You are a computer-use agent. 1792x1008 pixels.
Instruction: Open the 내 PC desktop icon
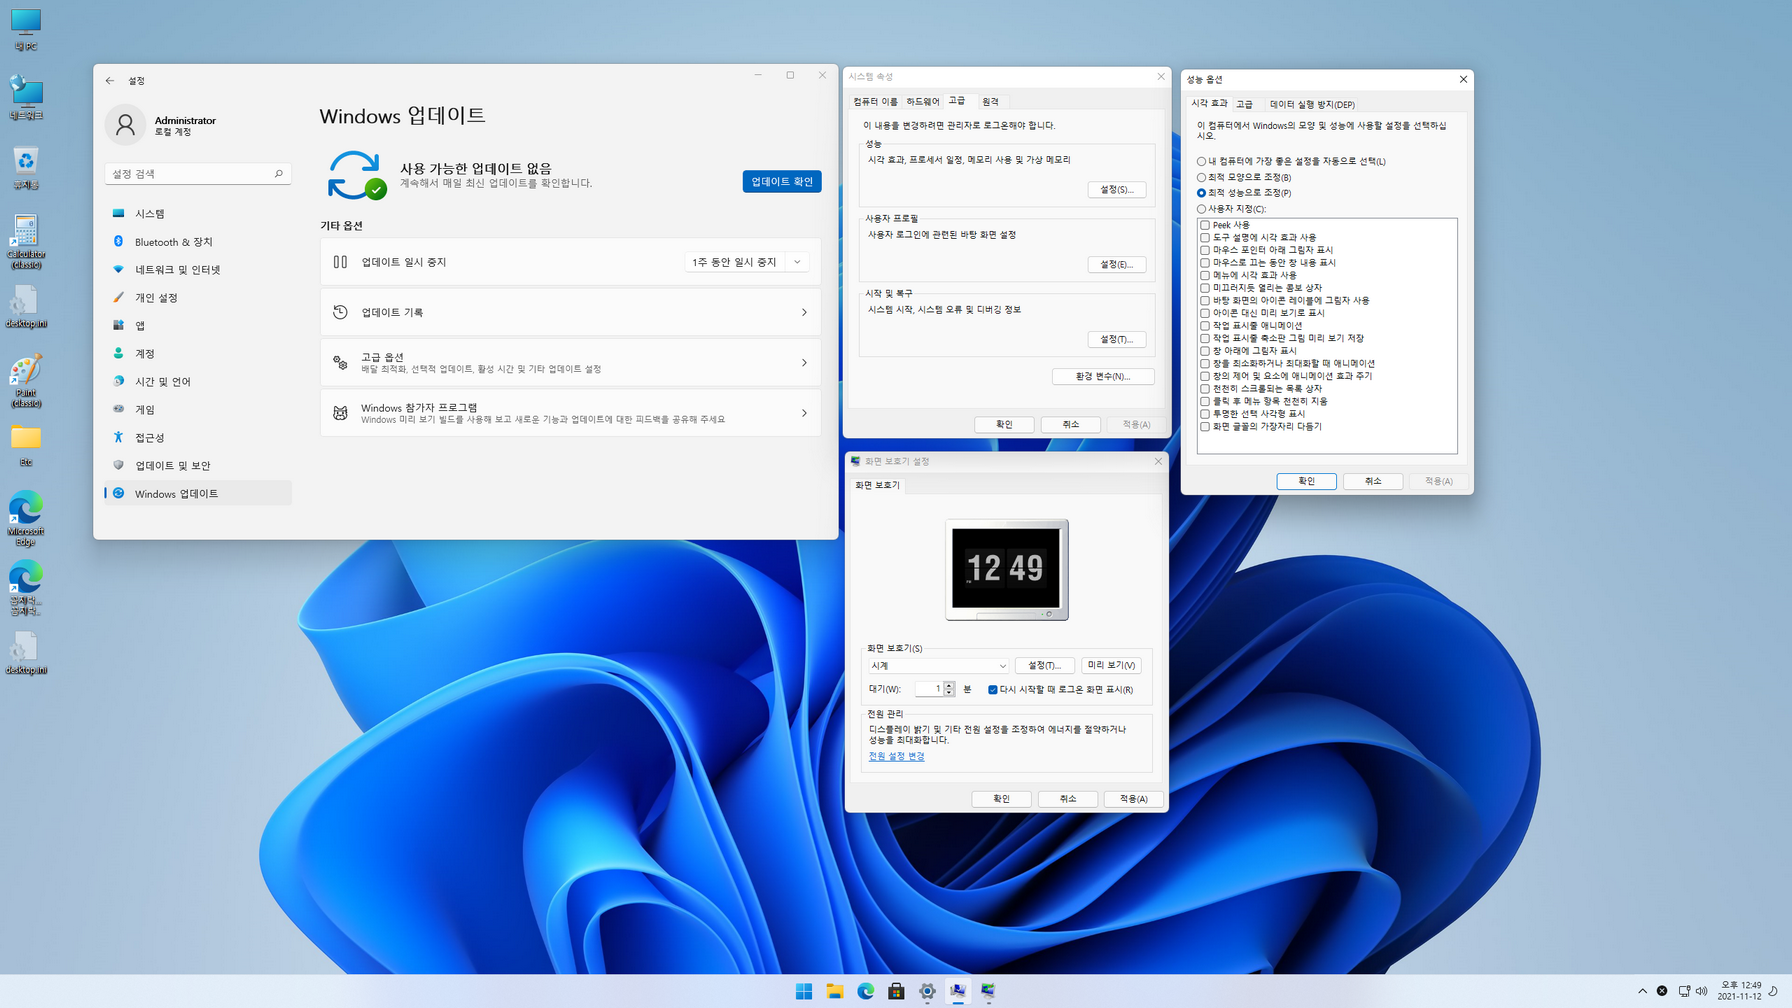point(25,30)
